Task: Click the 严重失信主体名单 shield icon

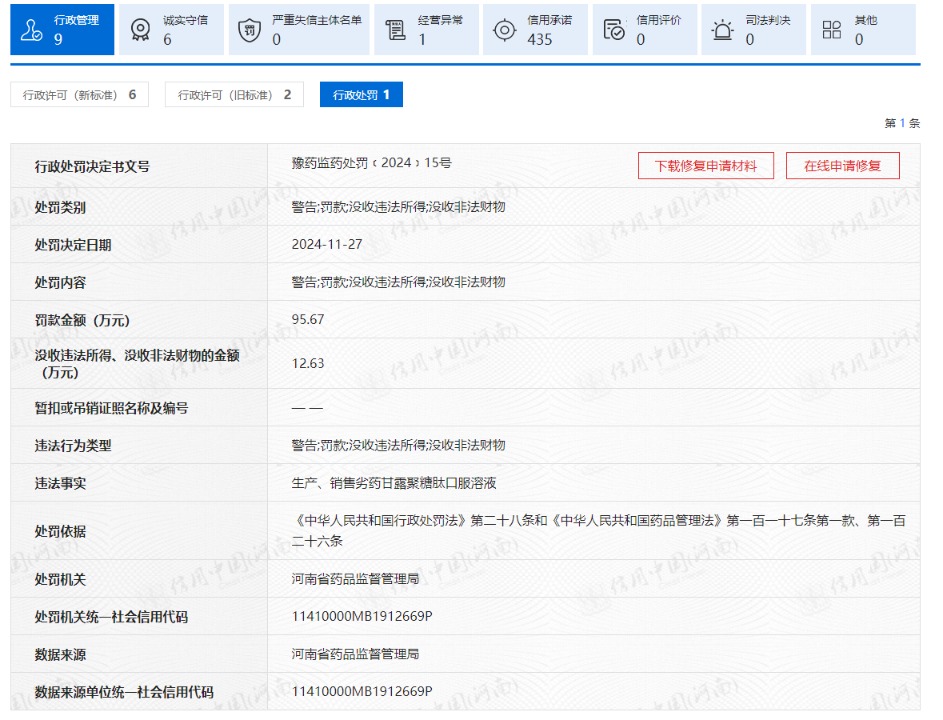Action: tap(250, 30)
